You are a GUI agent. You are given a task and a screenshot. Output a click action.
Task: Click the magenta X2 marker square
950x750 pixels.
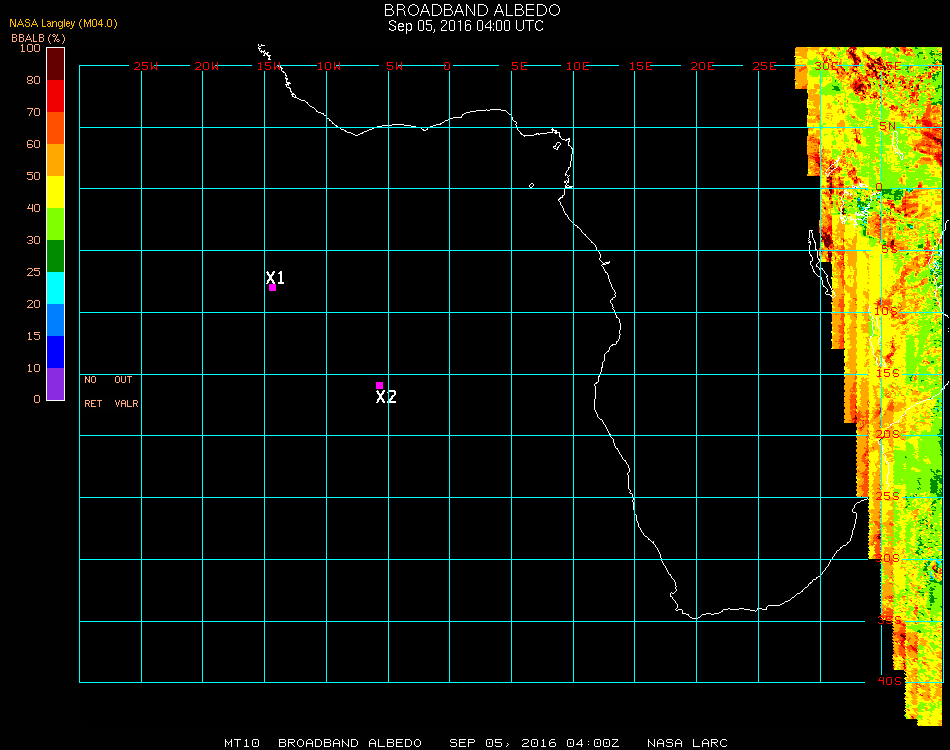(x=379, y=385)
